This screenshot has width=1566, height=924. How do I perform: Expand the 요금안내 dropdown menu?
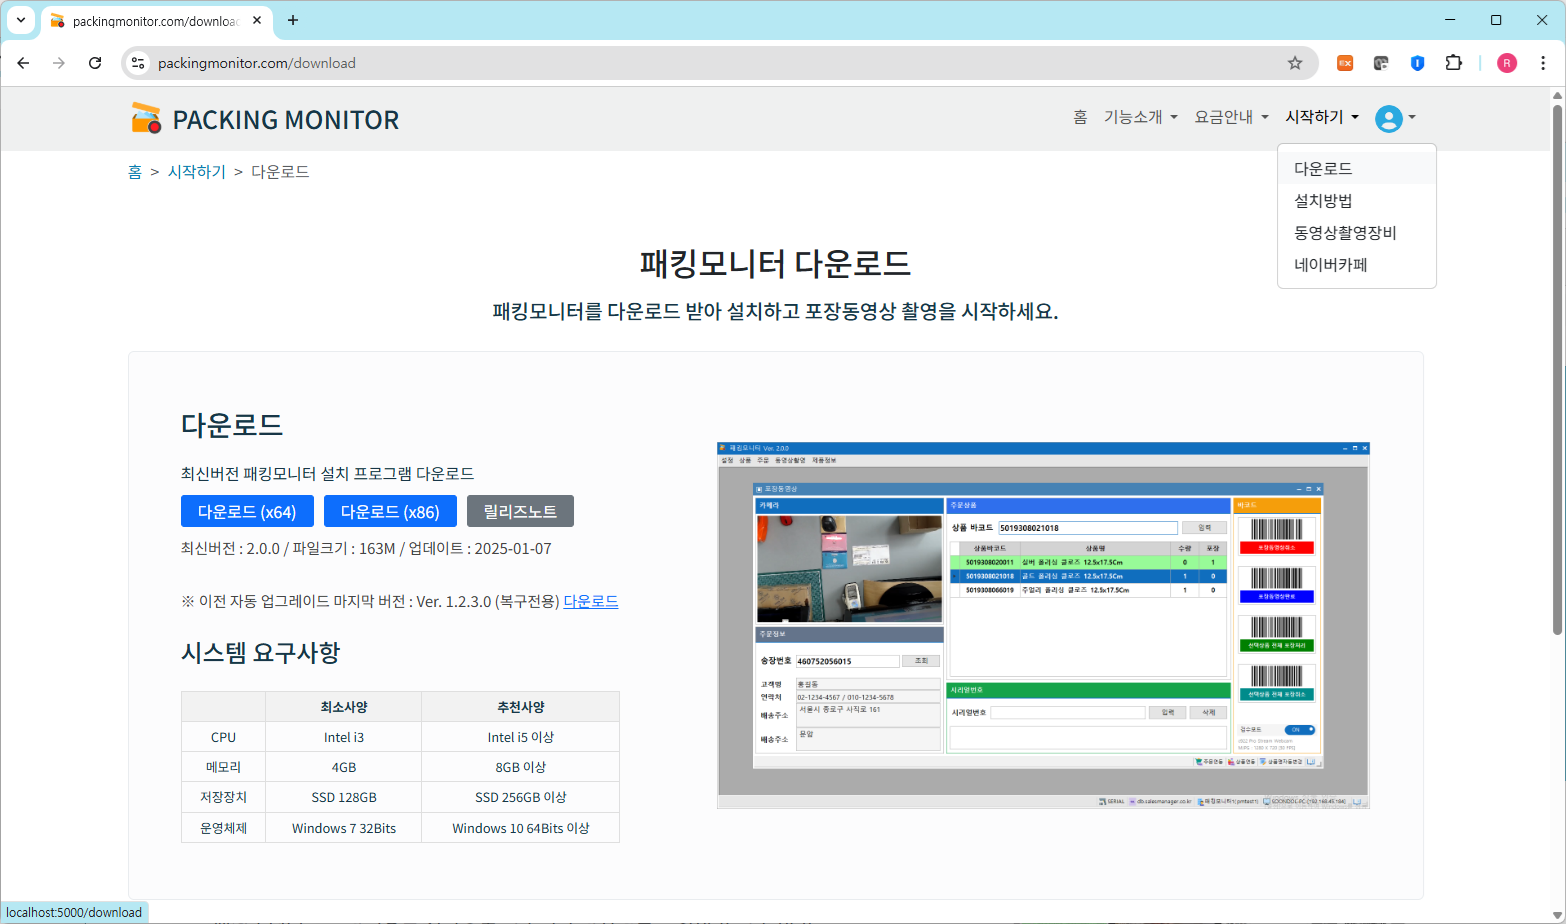(x=1231, y=117)
